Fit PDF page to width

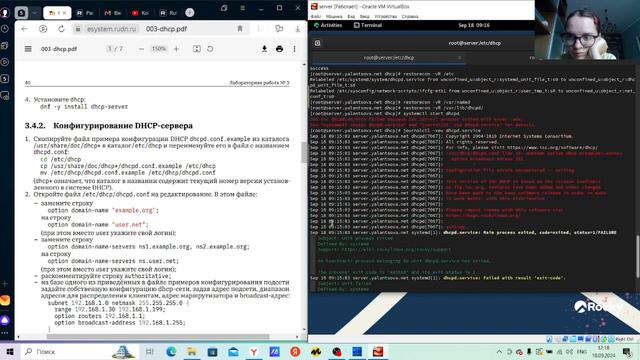(197, 49)
